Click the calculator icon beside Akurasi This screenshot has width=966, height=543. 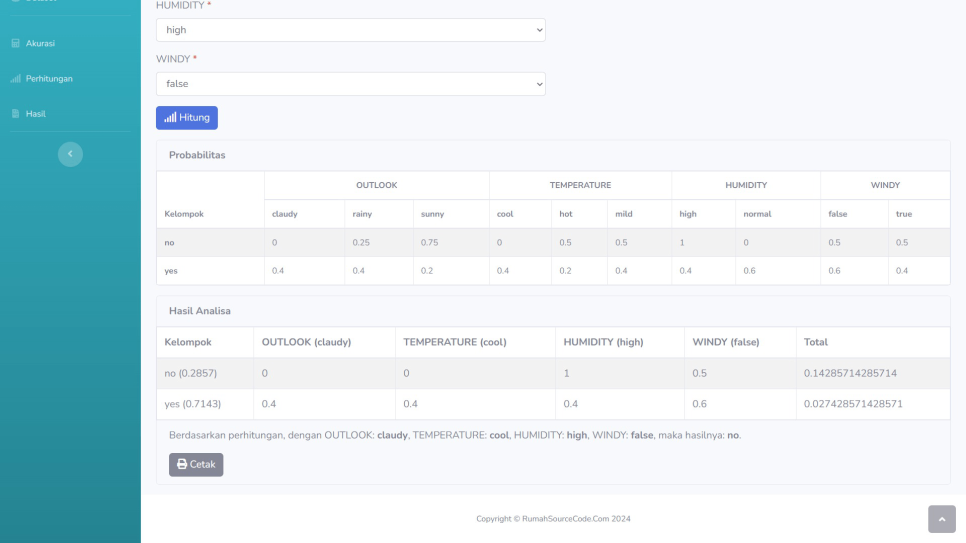(15, 43)
